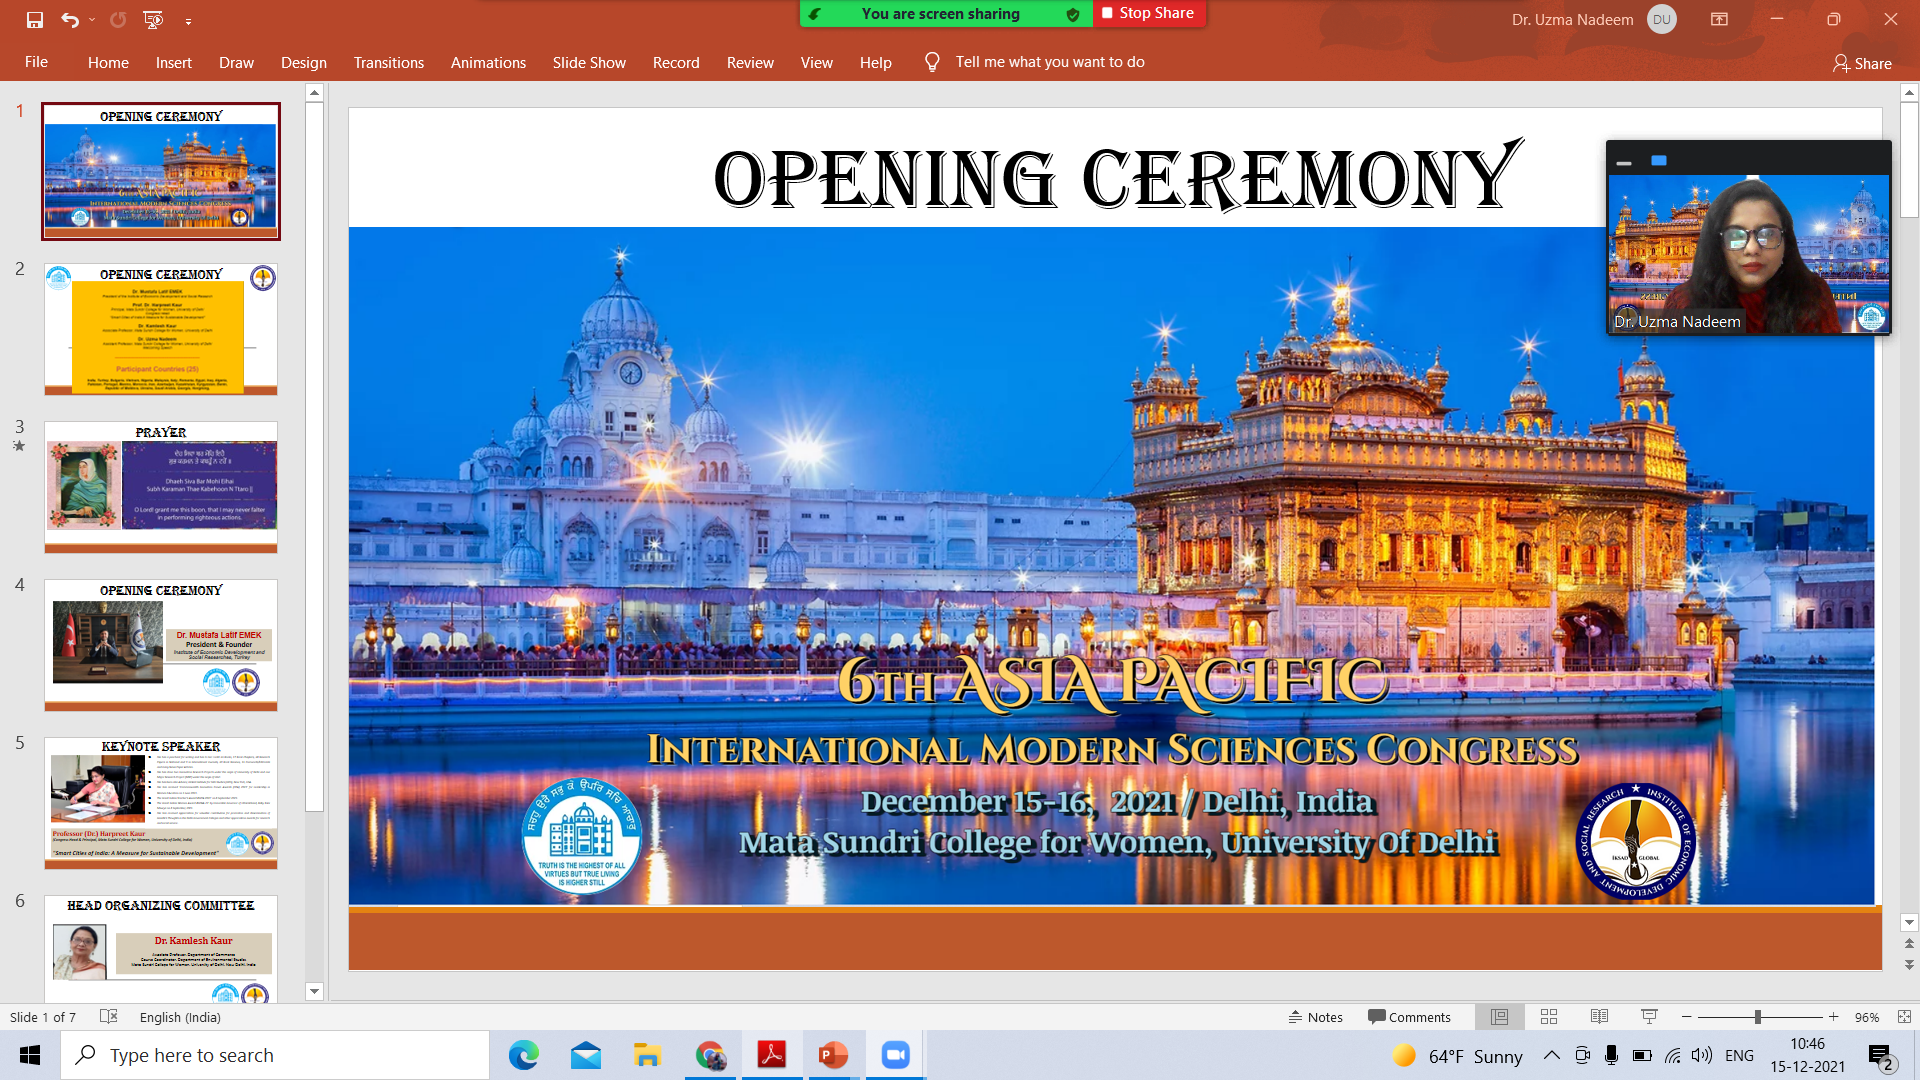The image size is (1920, 1080).
Task: Select slide 6 Head Organizing Committee thumbnail
Action: (161, 949)
